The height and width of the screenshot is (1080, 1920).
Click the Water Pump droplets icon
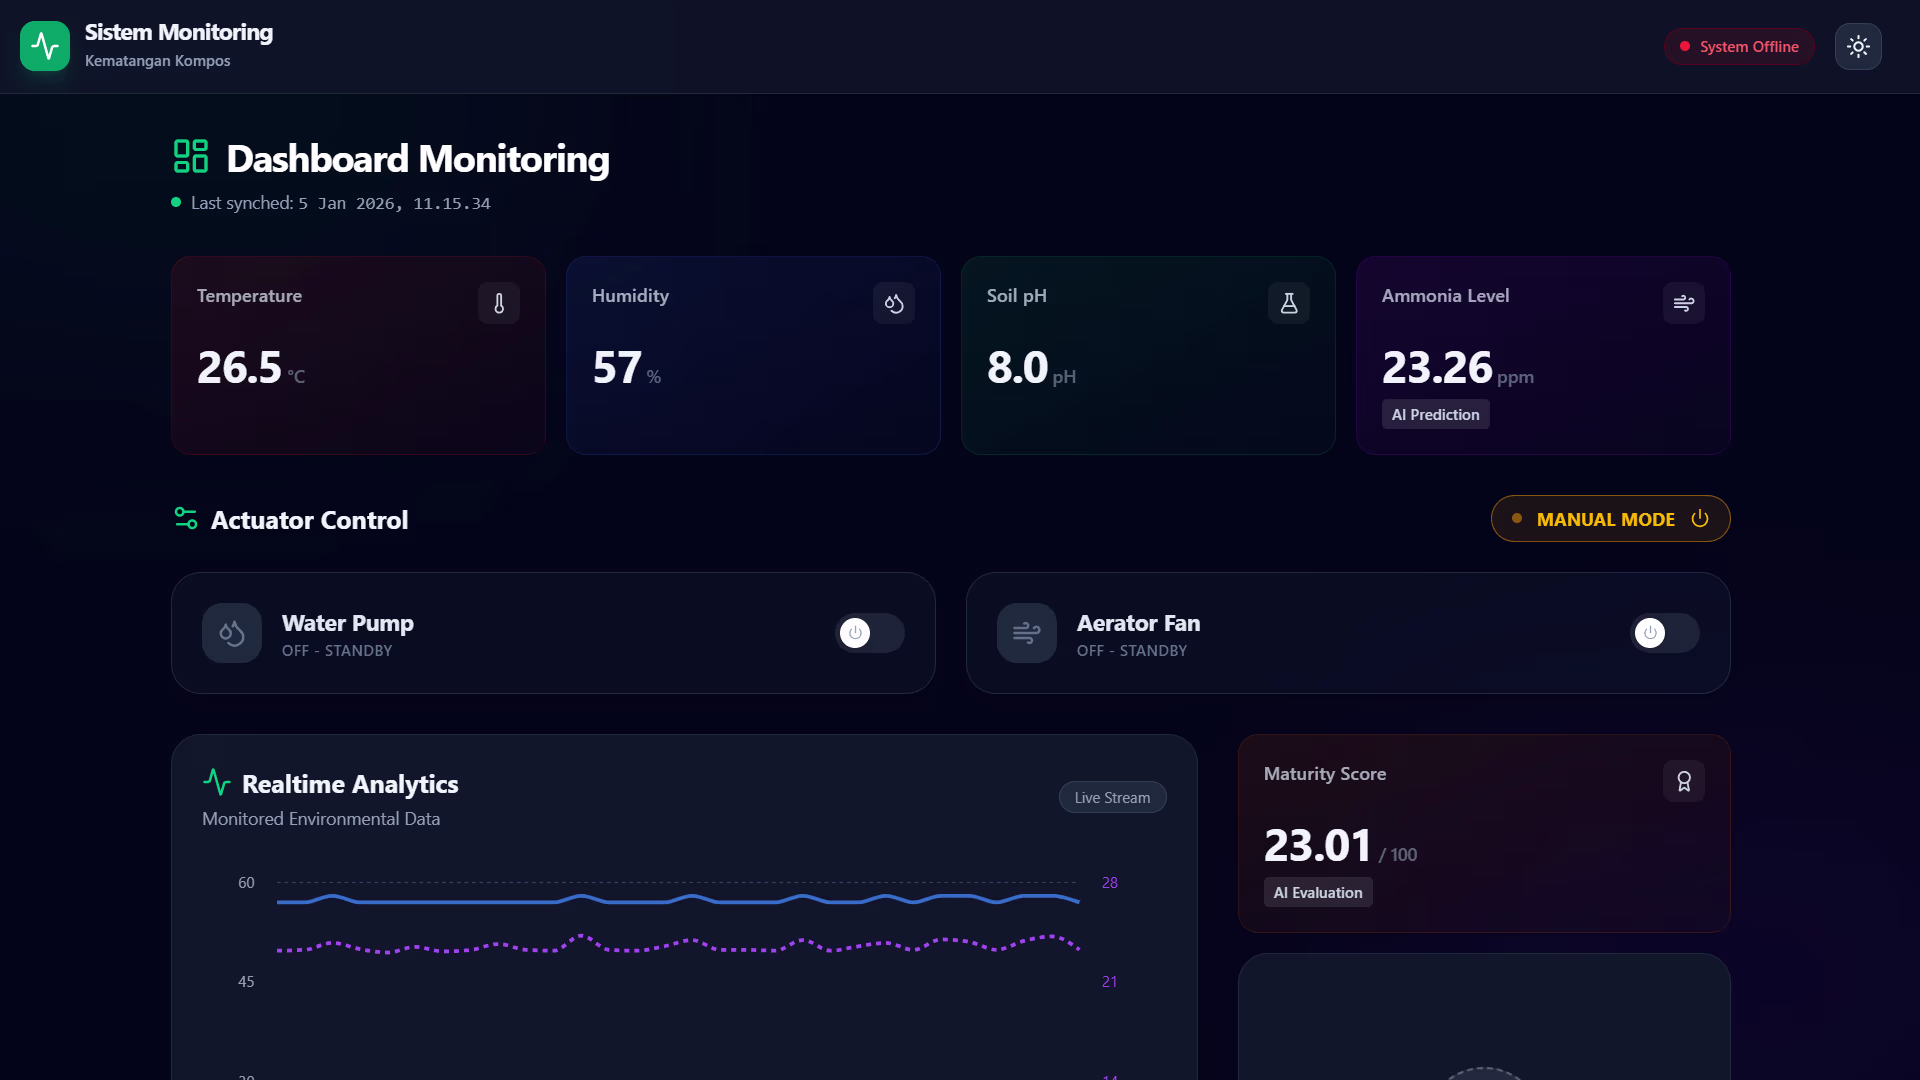232,633
